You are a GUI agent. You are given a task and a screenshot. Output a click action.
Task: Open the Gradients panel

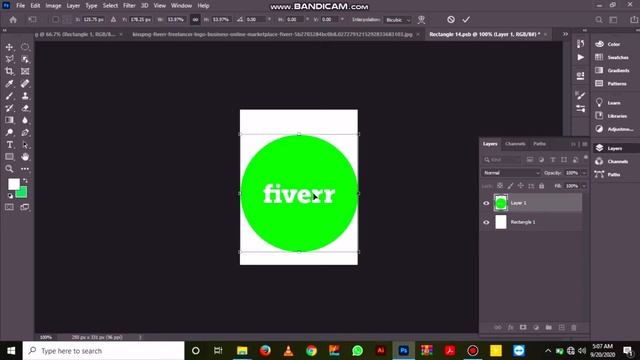611,71
